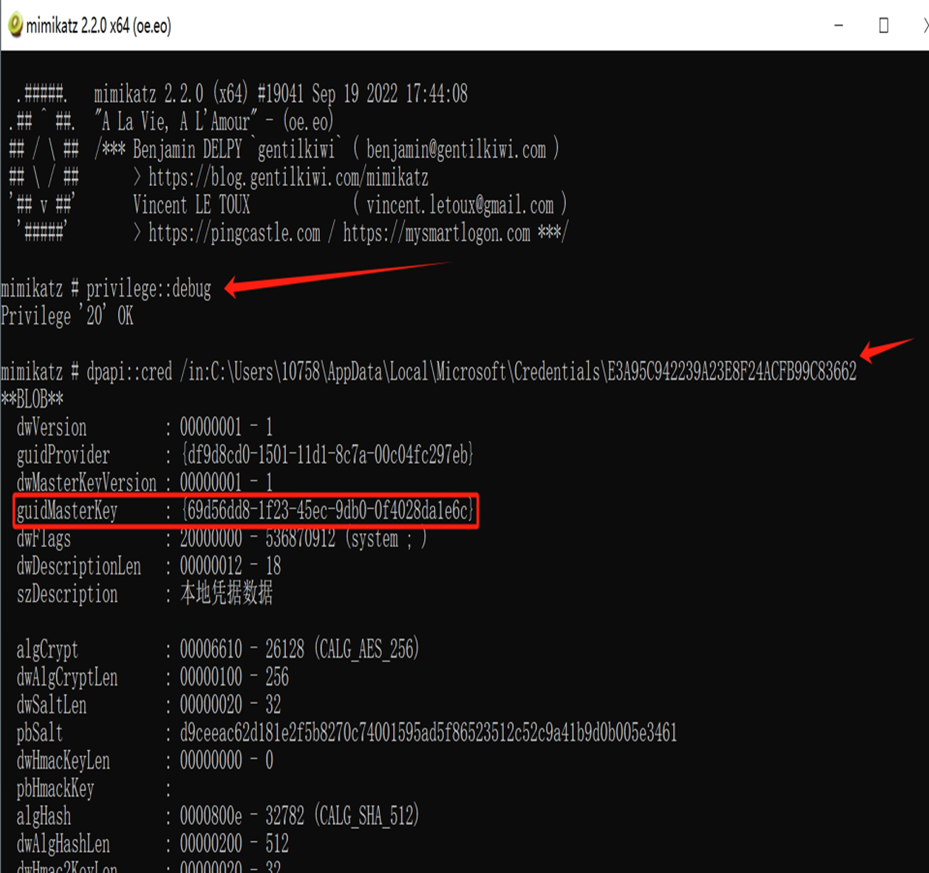Click the algHash value with CALG_SHA_512
Viewport: 929px width, 873px height.
(x=300, y=816)
